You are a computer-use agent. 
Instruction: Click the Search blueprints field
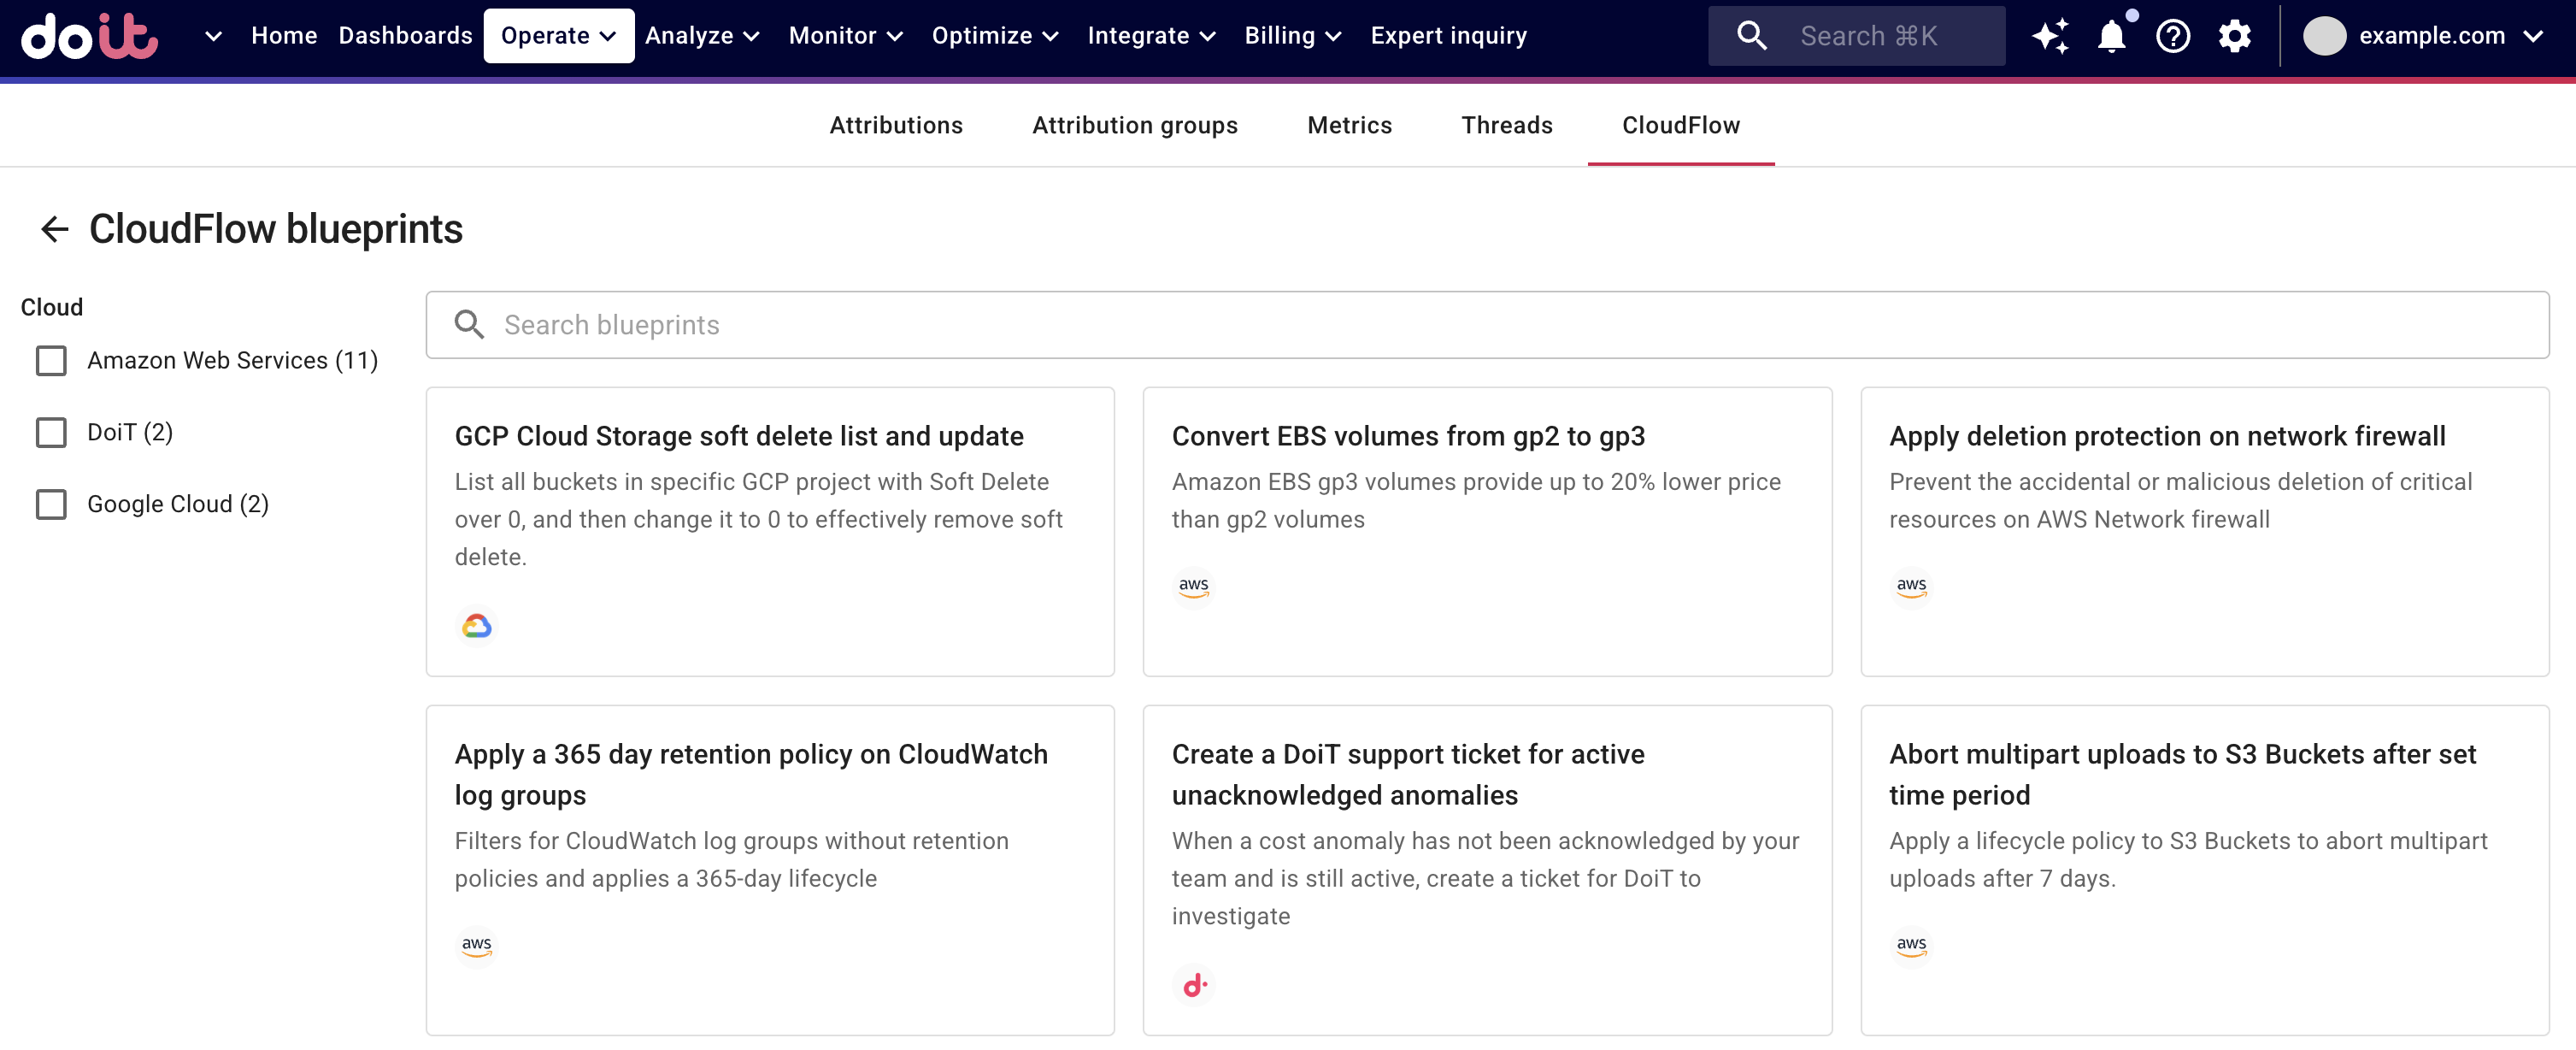coord(1487,325)
